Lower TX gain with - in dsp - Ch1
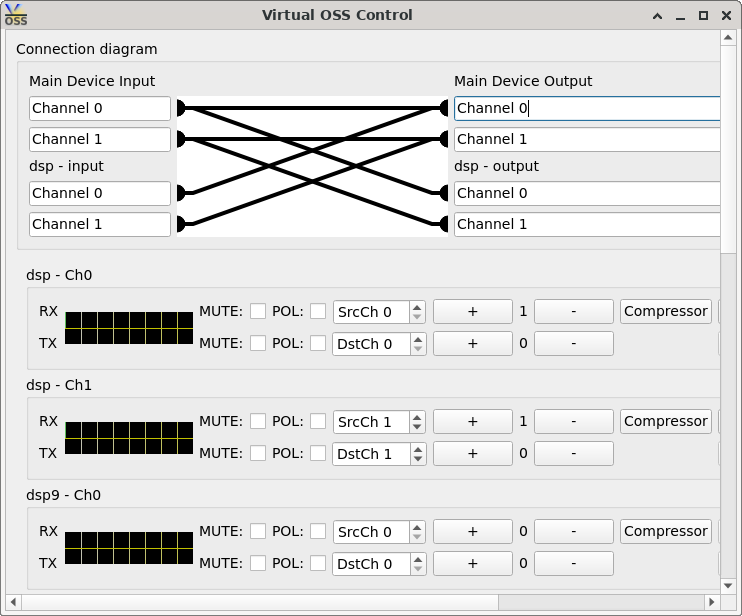The height and width of the screenshot is (616, 742). [x=574, y=453]
